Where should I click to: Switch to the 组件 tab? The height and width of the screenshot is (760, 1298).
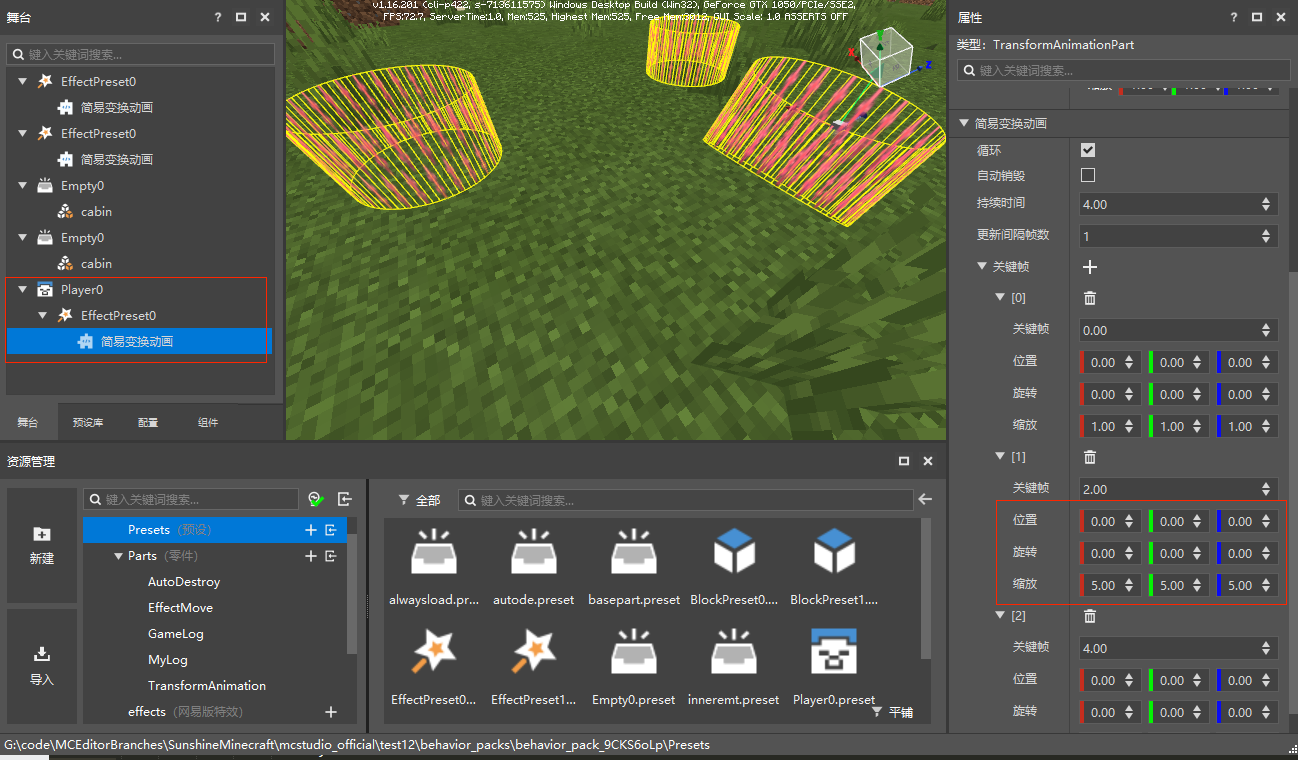208,422
